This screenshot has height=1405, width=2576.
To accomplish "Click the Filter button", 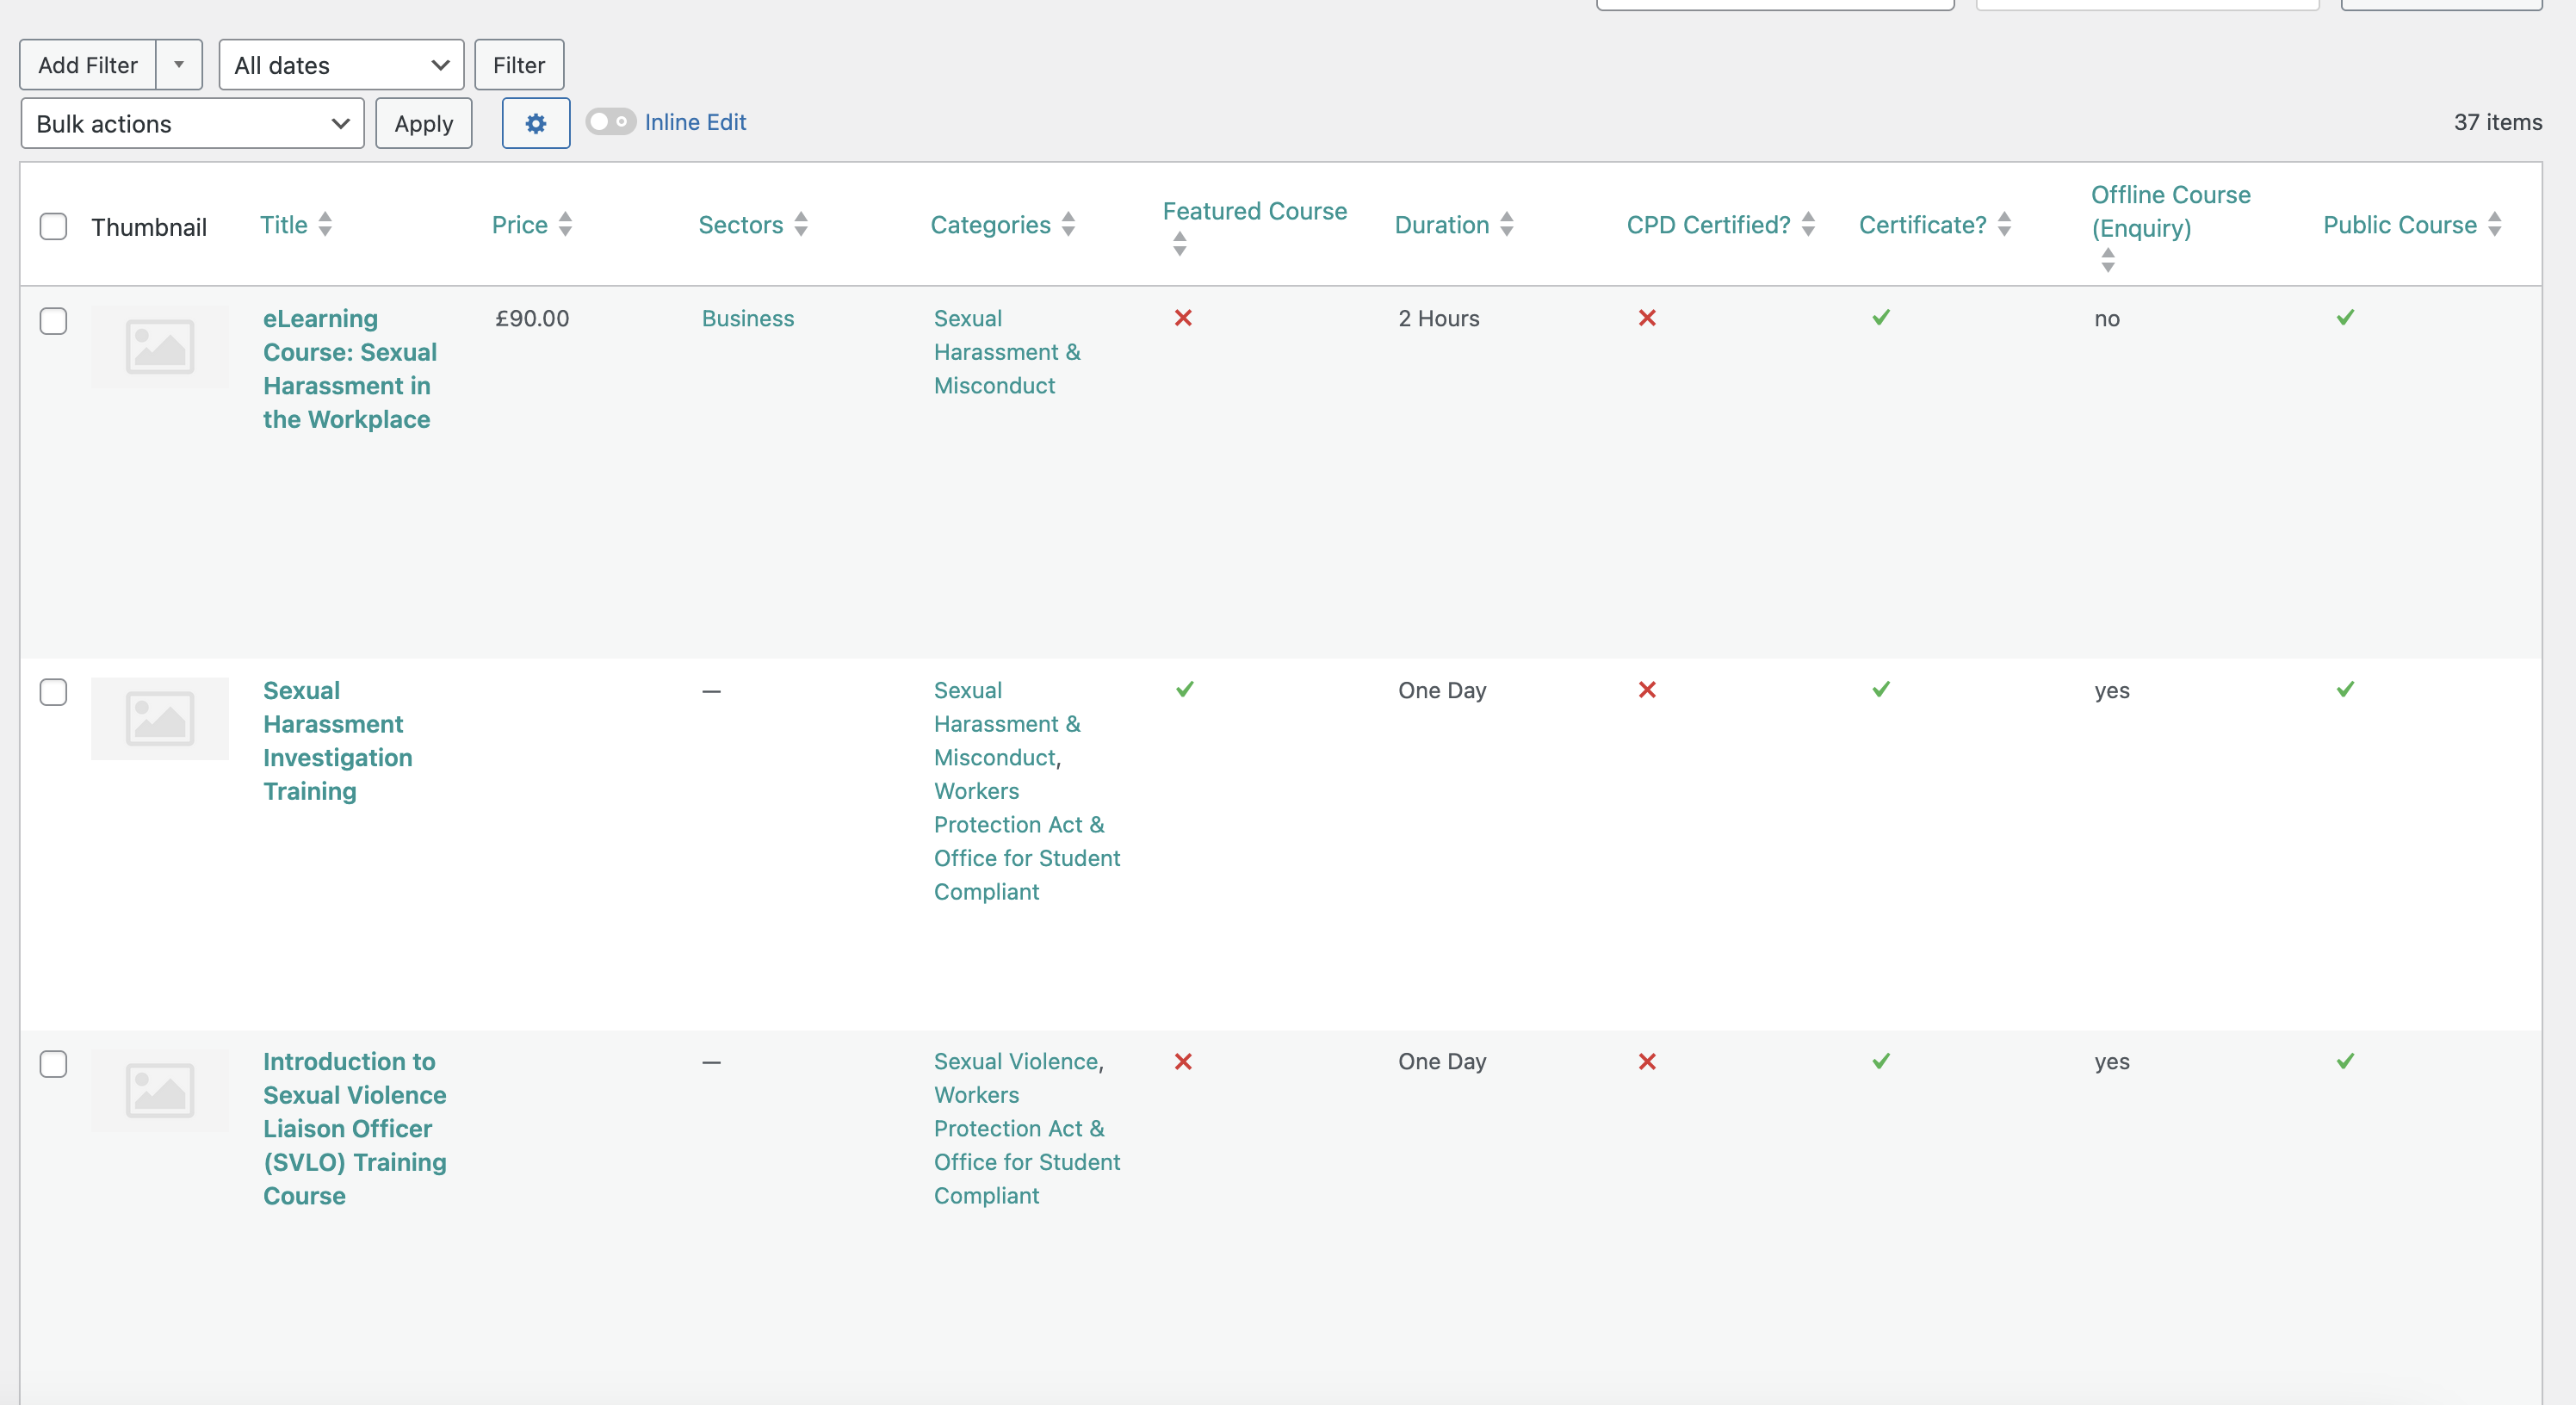I will coord(518,65).
